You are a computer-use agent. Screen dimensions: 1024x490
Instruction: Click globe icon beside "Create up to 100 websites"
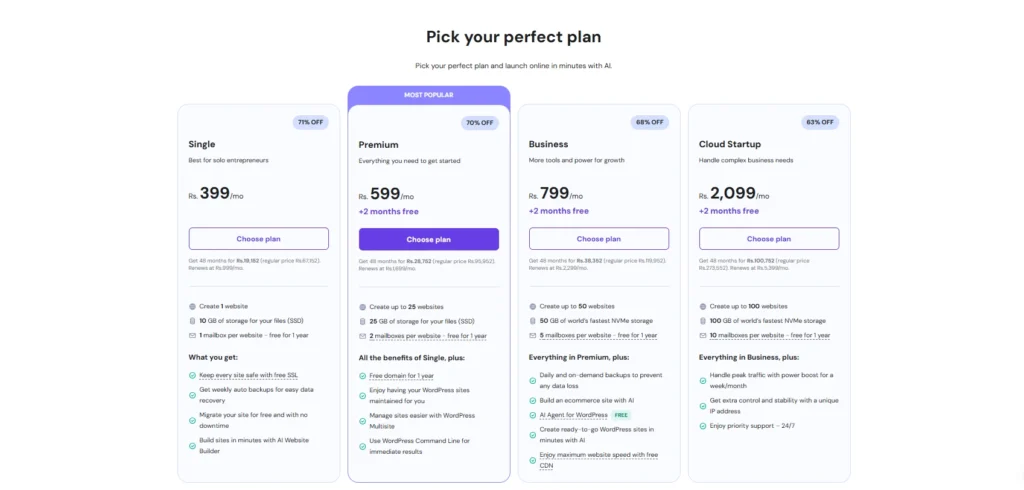[702, 306]
